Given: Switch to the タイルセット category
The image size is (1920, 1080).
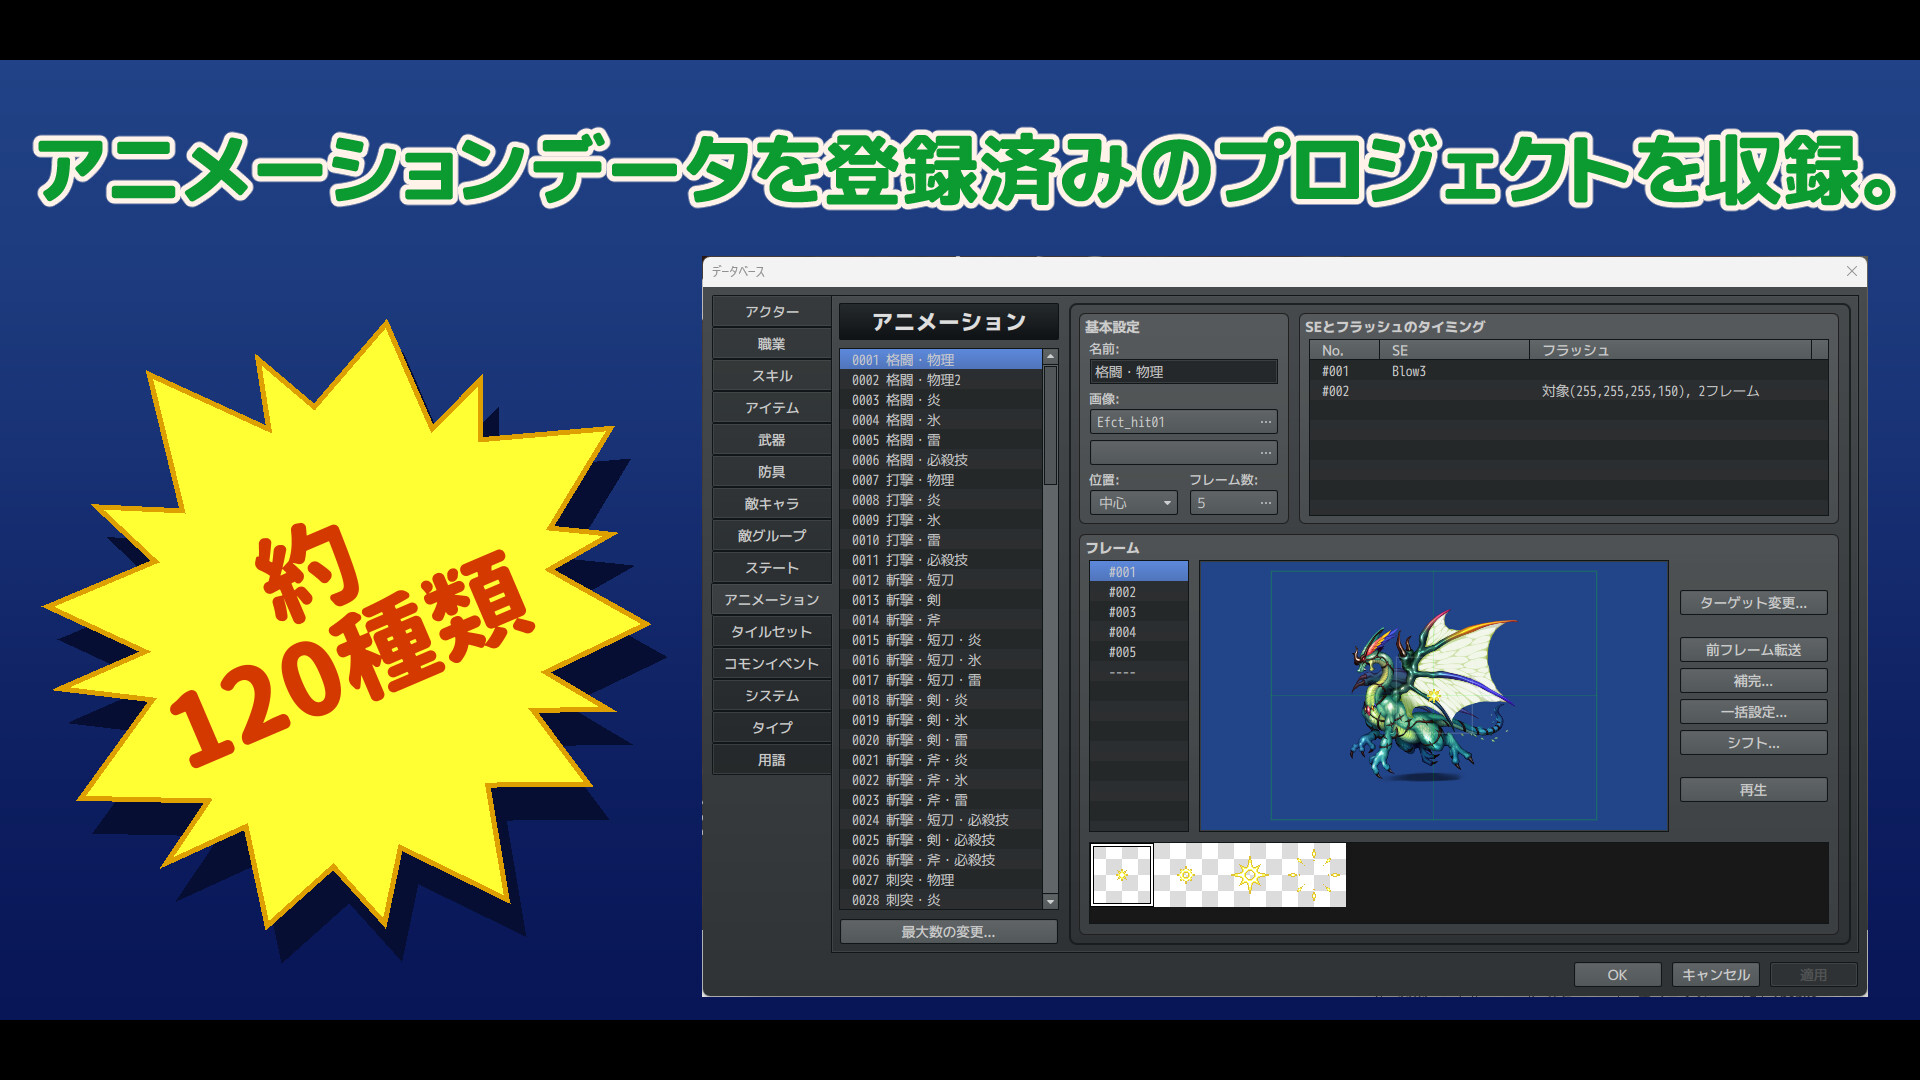Looking at the screenshot, I should pyautogui.click(x=771, y=631).
